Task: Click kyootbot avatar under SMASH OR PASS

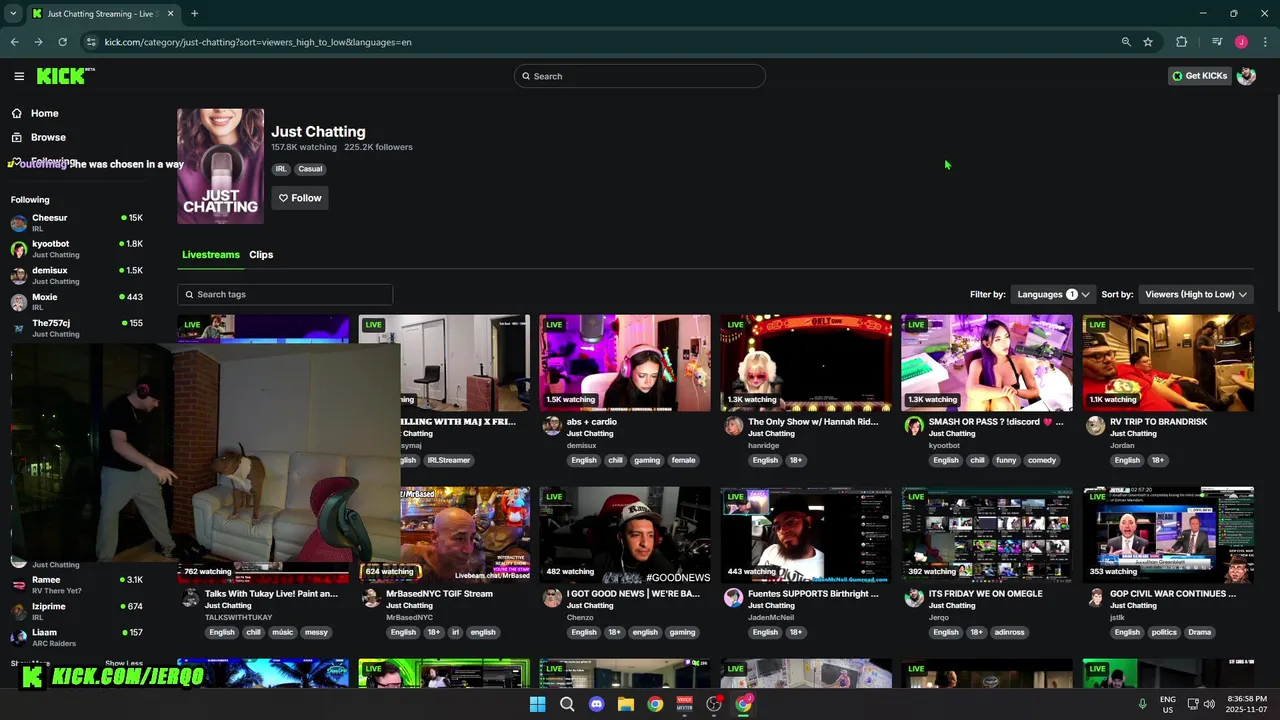Action: click(914, 426)
